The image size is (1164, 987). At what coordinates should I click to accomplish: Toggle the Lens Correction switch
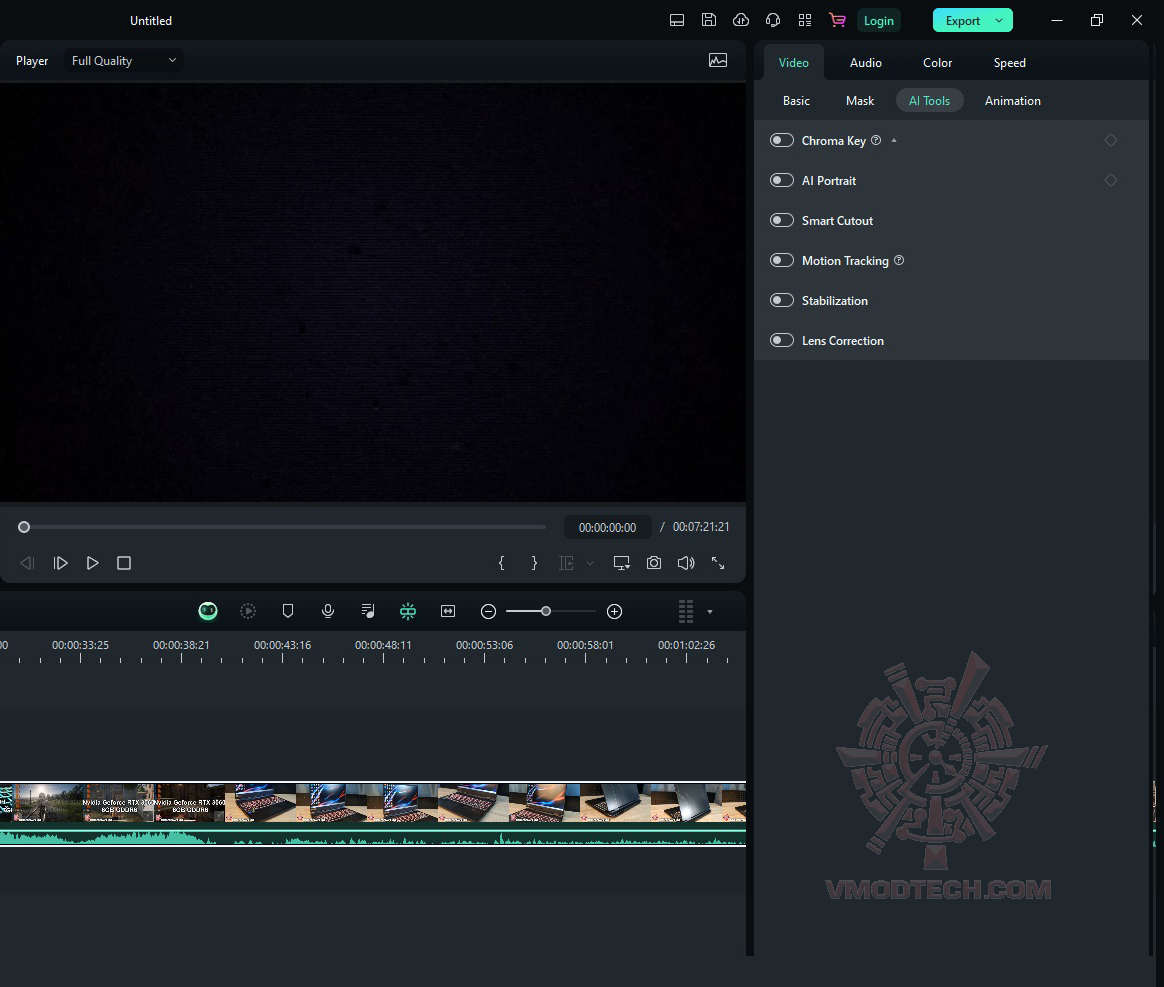click(x=782, y=341)
